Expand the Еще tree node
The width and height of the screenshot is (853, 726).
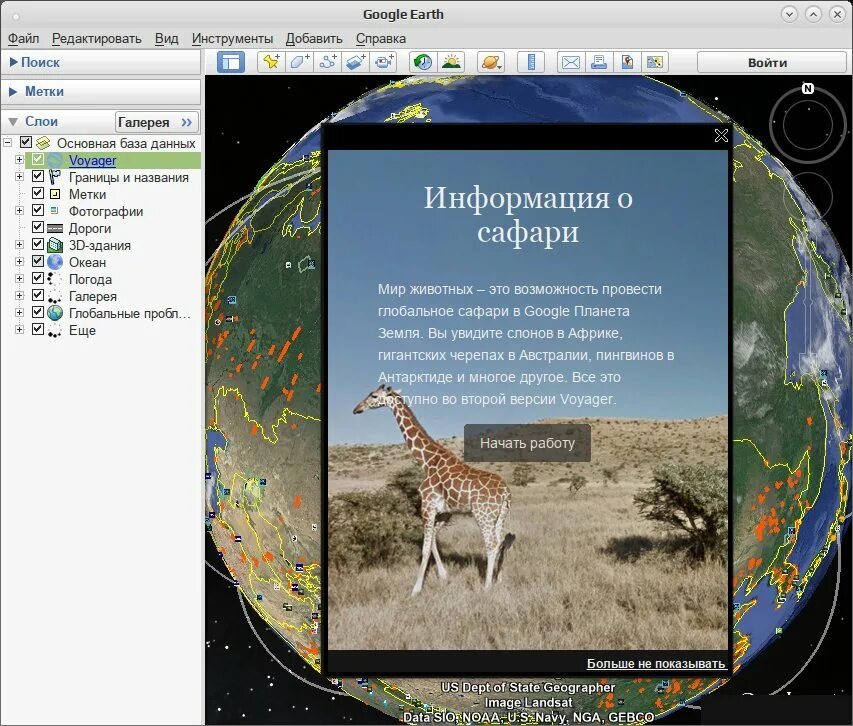pyautogui.click(x=20, y=330)
